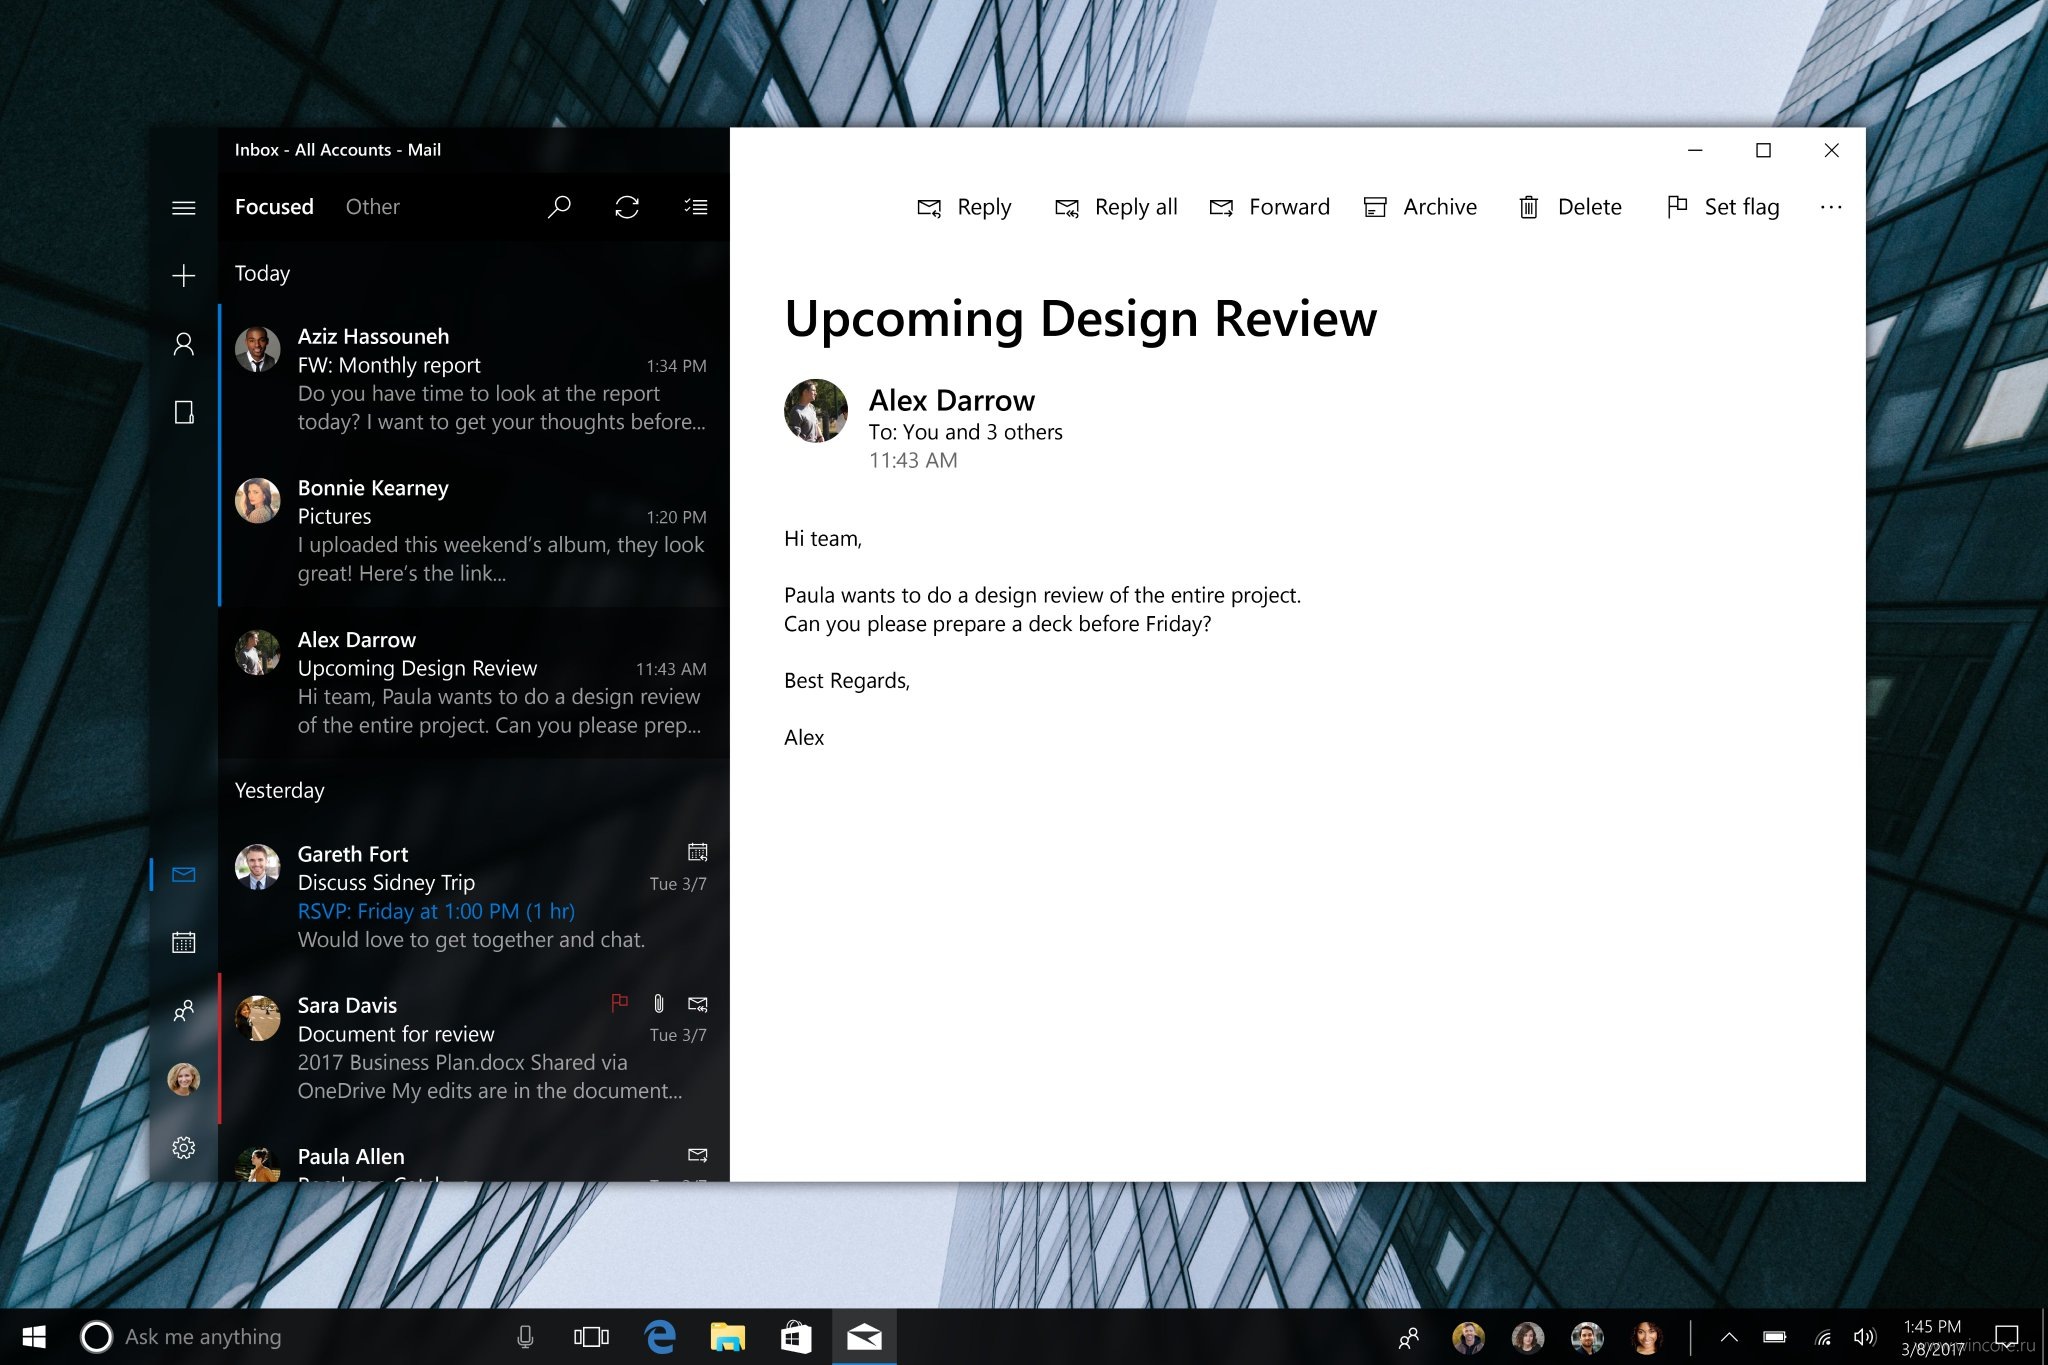Image resolution: width=2048 pixels, height=1365 pixels.
Task: Set flag on the open message
Action: coord(1723,207)
